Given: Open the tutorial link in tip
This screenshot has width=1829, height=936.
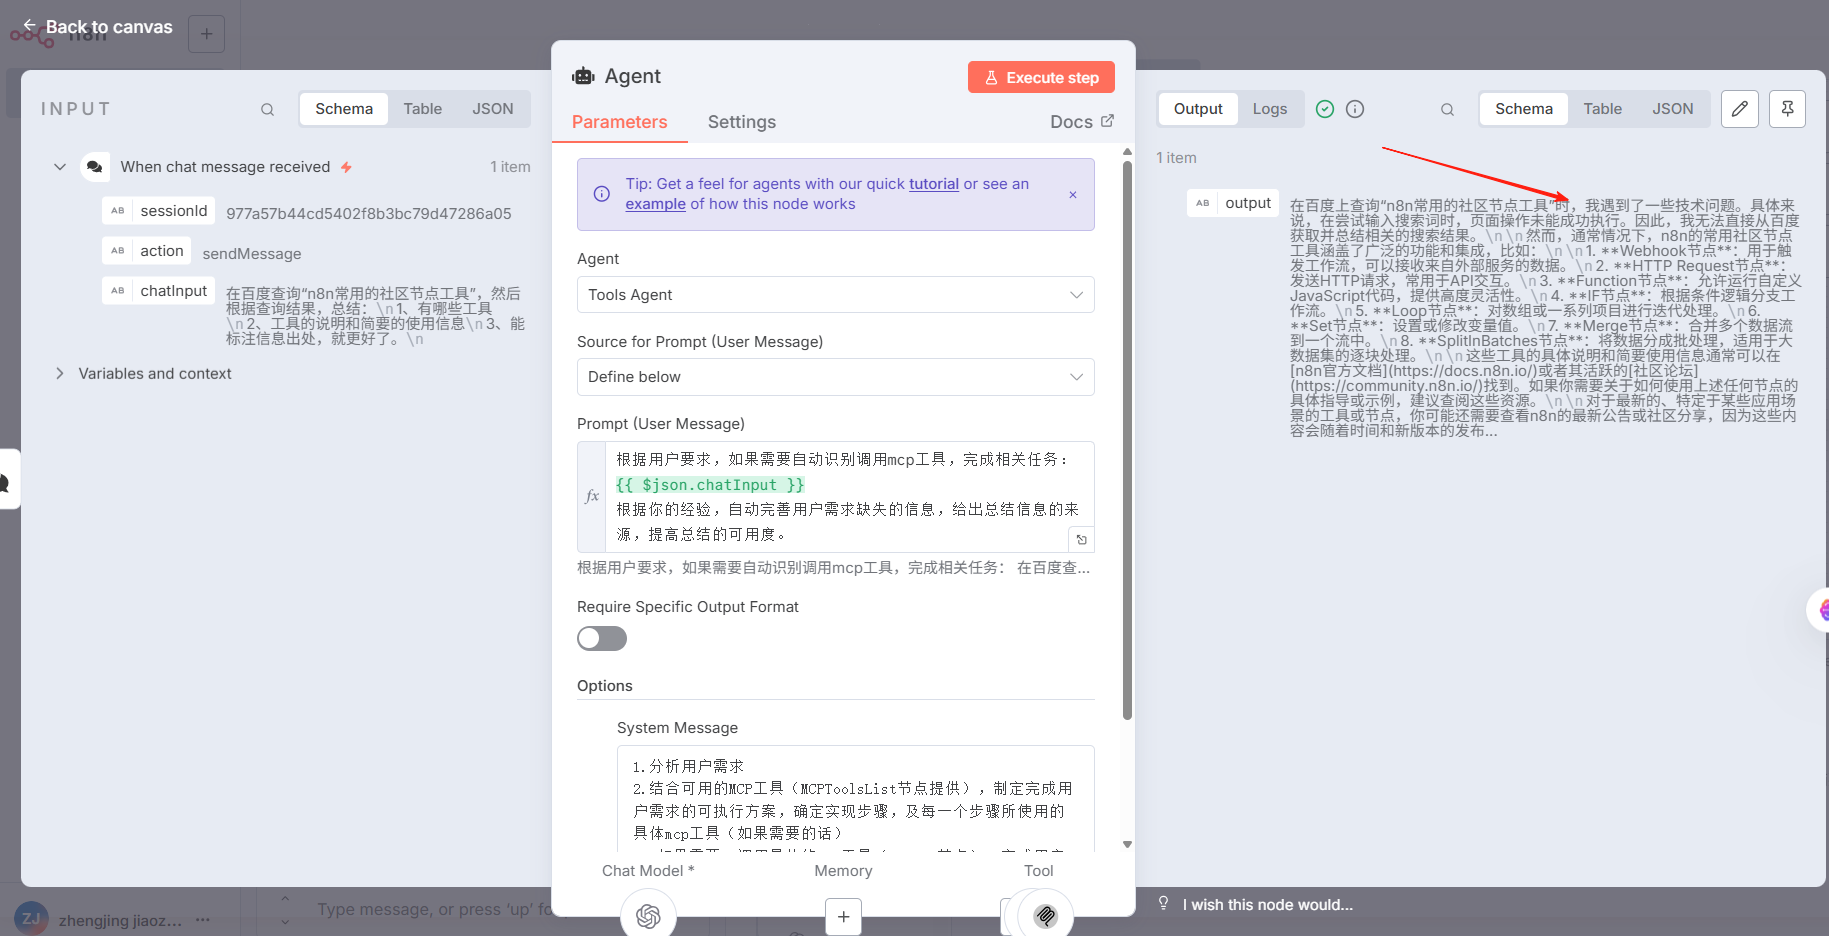Looking at the screenshot, I should click(933, 184).
